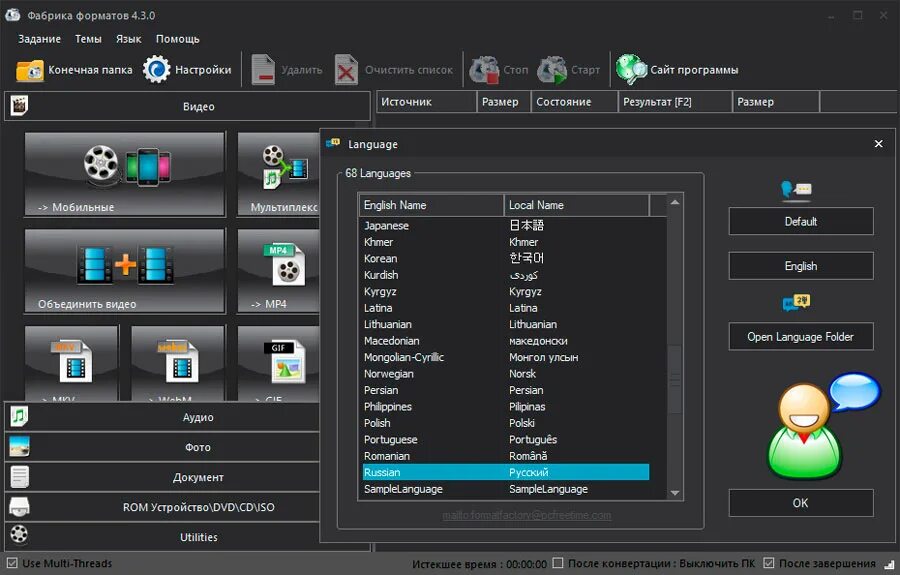Click the film reel Utilities icon

point(19,535)
